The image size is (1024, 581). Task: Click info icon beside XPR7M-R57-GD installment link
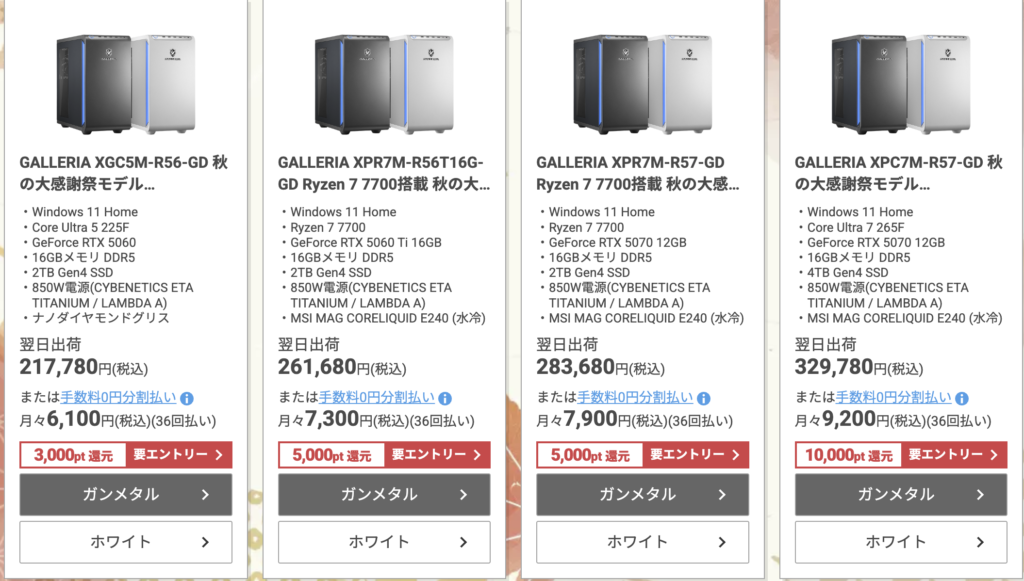[704, 398]
